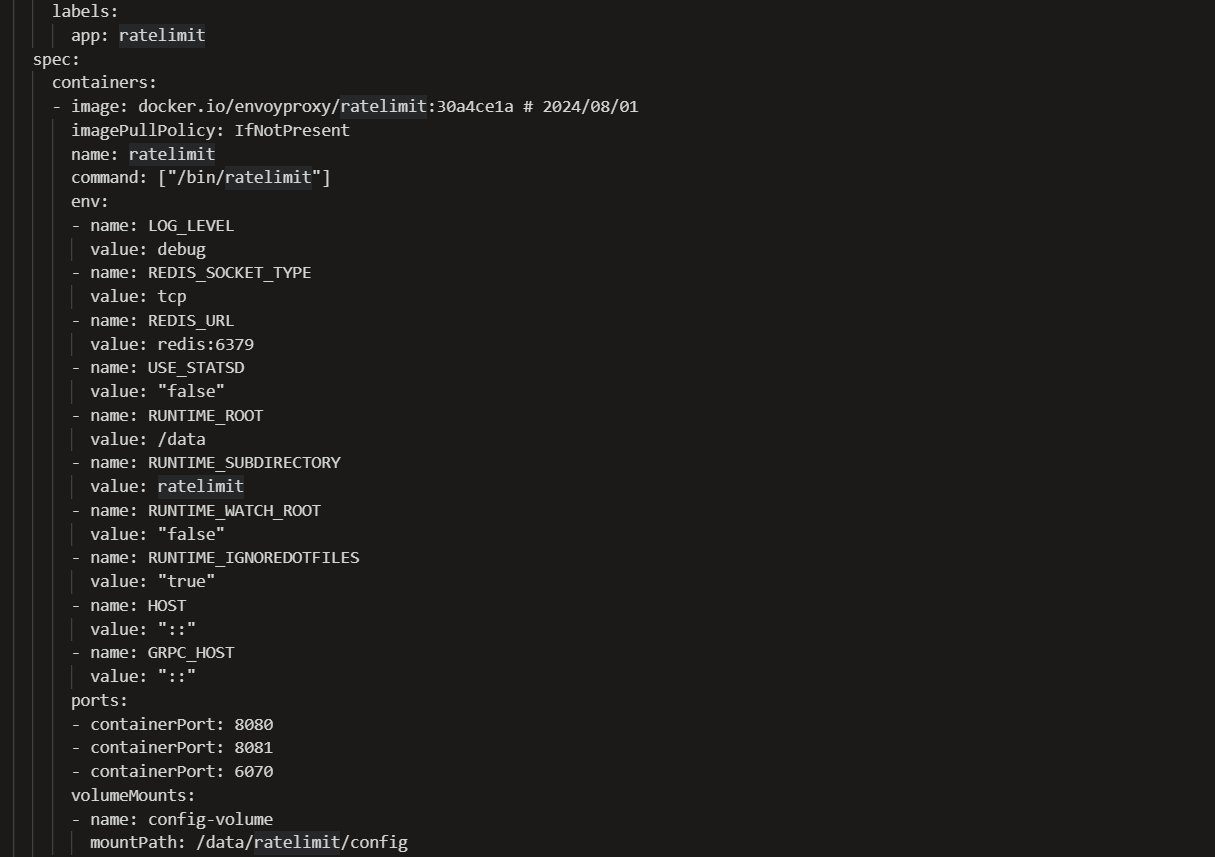This screenshot has height=857, width=1215.
Task: Click the RUNTIME_WATCH_ROOT variable name
Action: pos(234,510)
